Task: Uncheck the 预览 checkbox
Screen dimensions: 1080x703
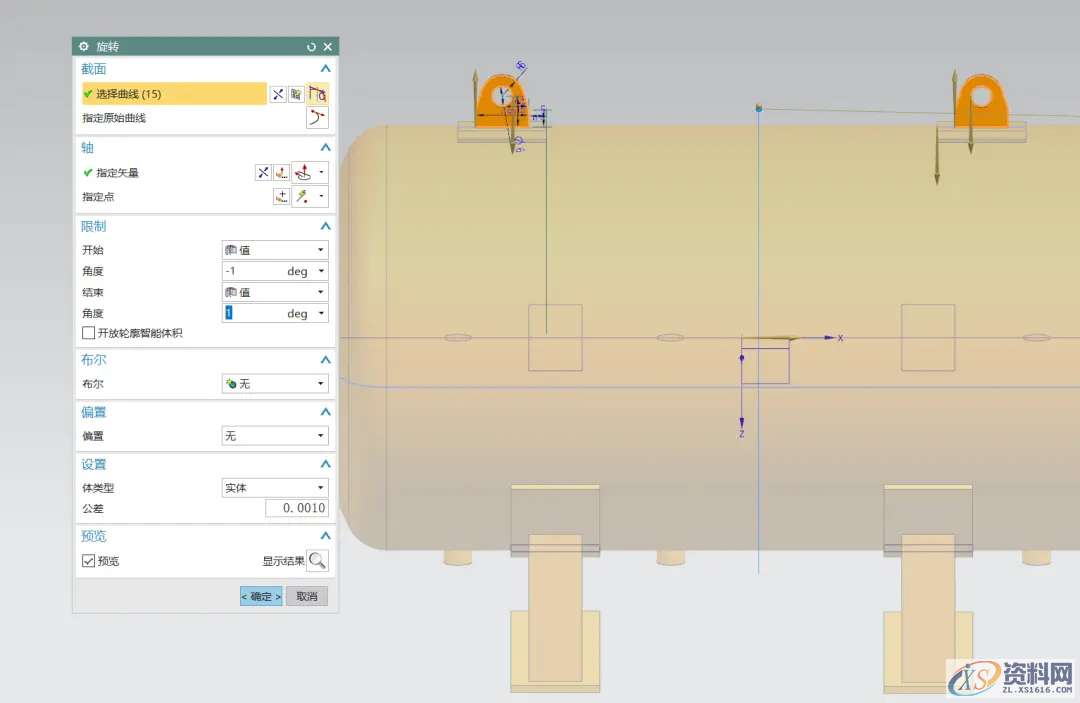Action: [89, 561]
